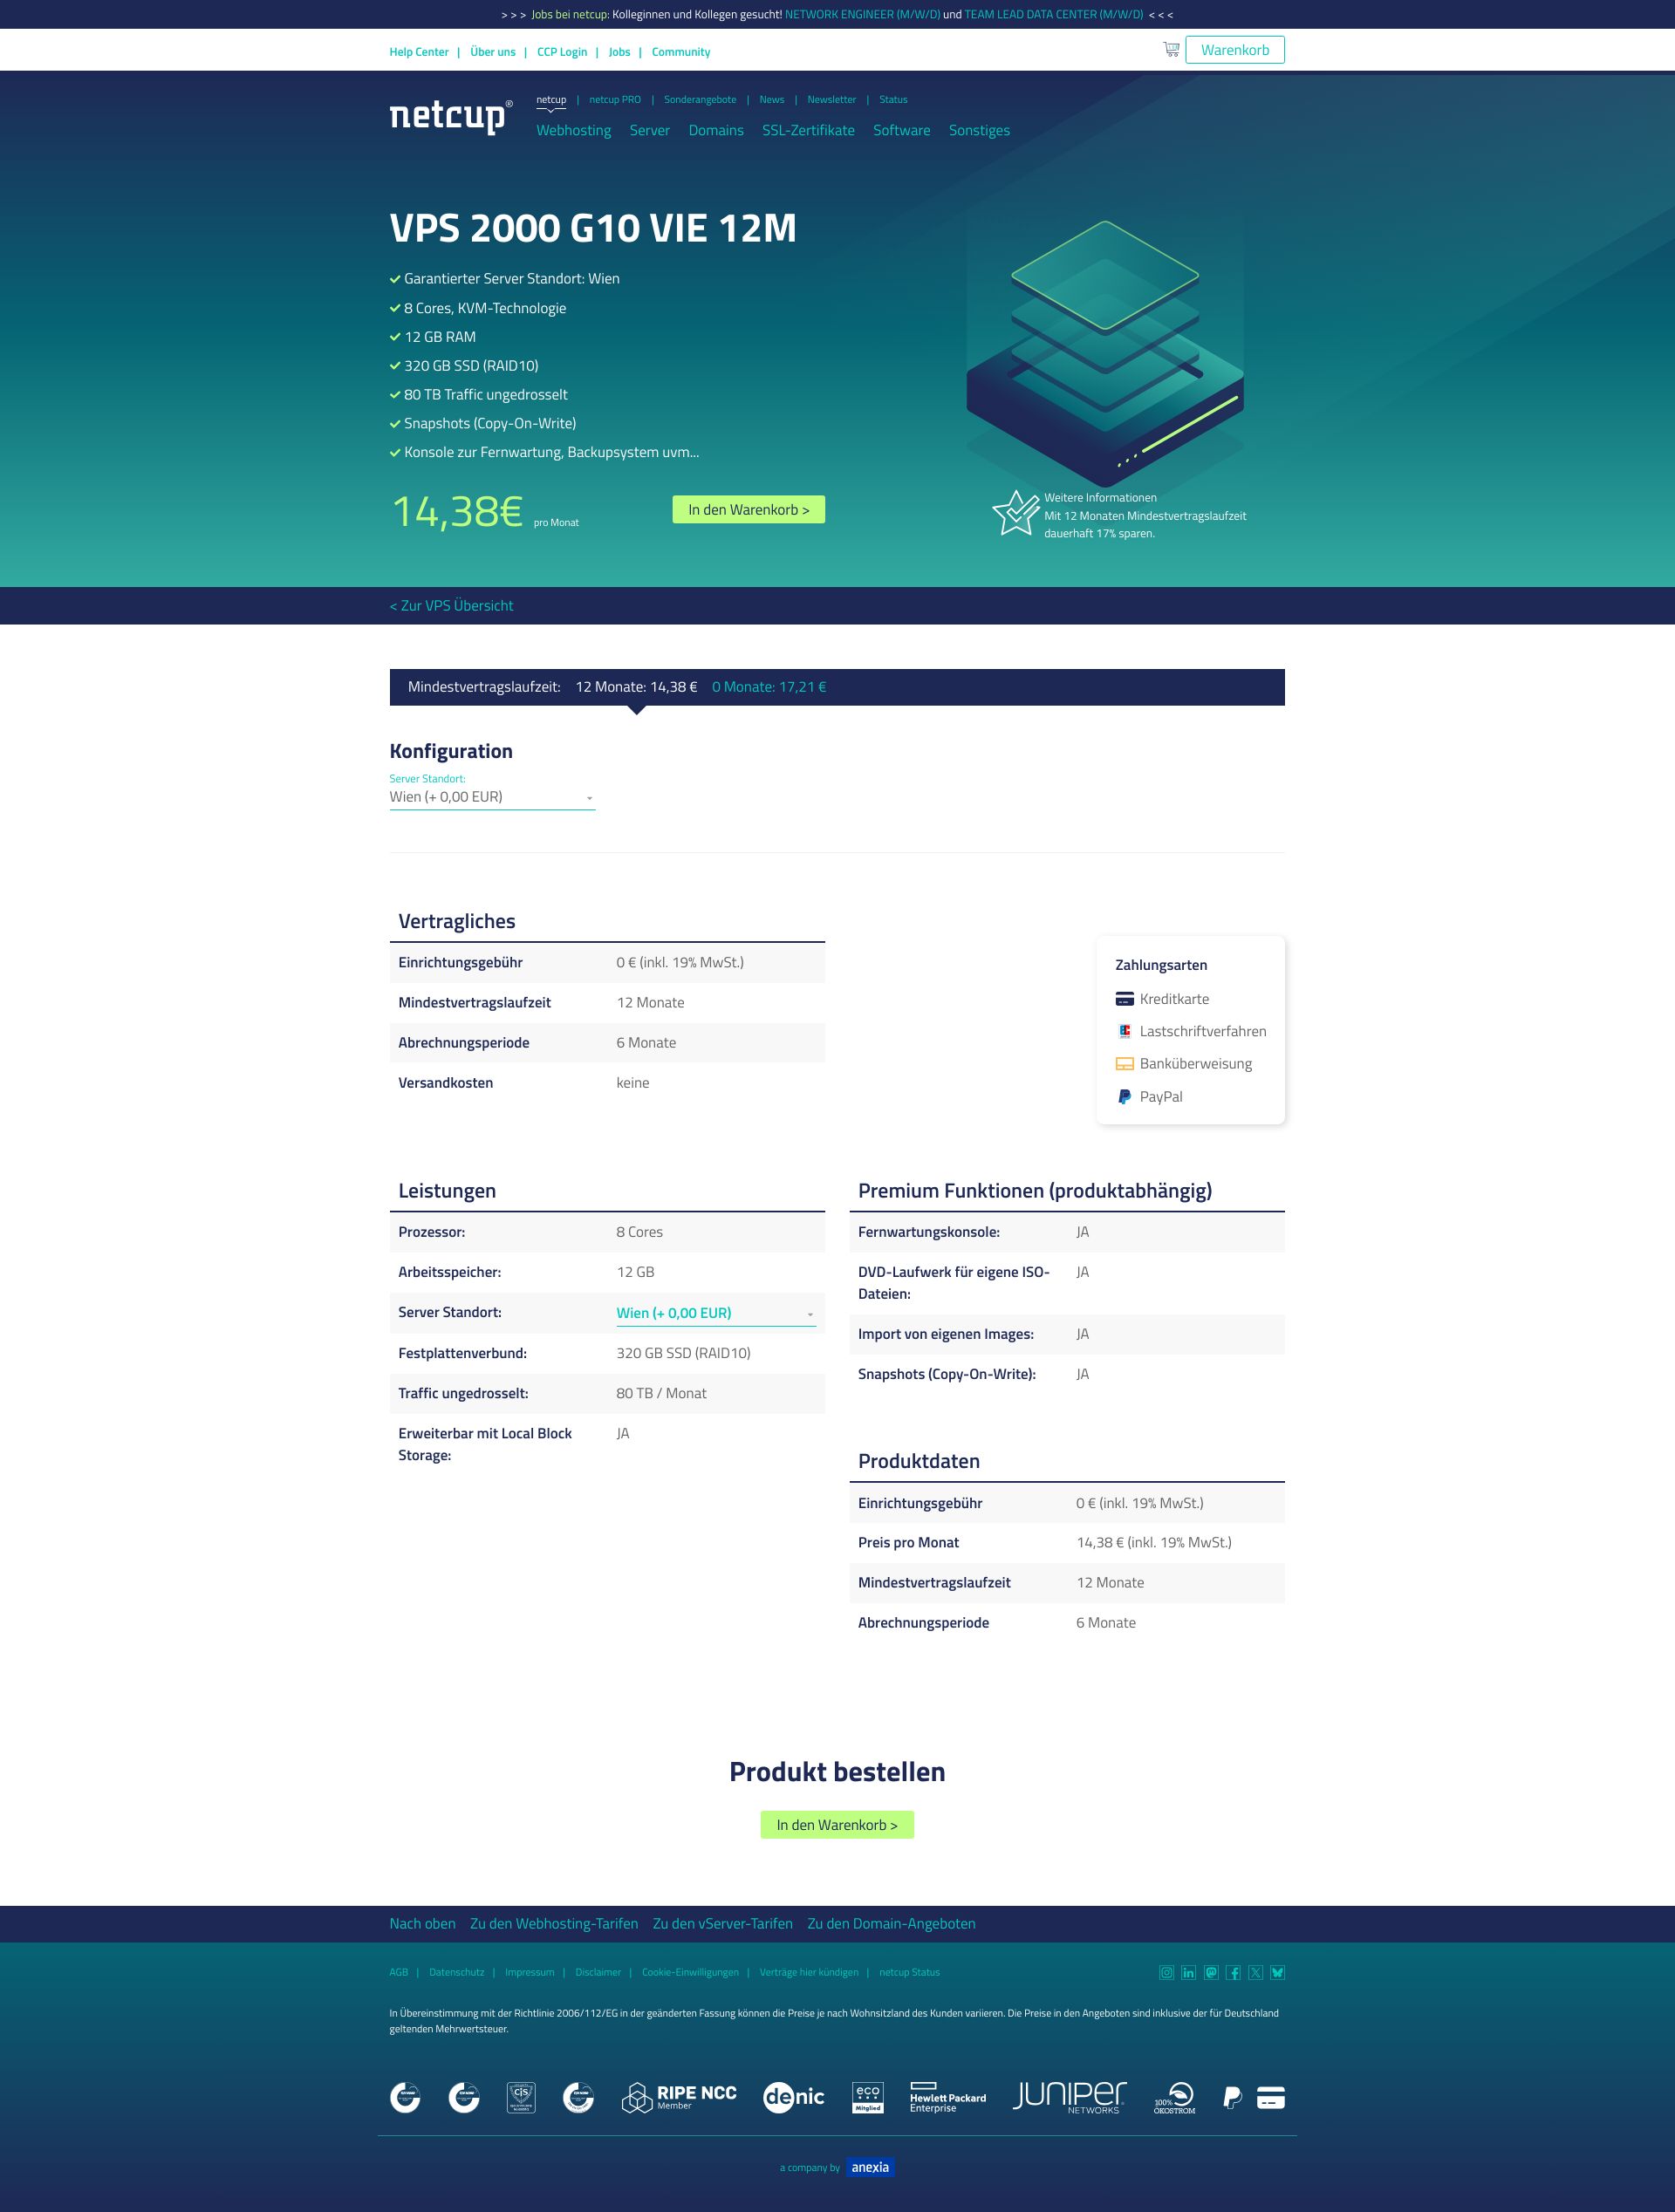Open the Bluesky butterfly icon
This screenshot has height=2212, width=1675.
[x=1277, y=1972]
